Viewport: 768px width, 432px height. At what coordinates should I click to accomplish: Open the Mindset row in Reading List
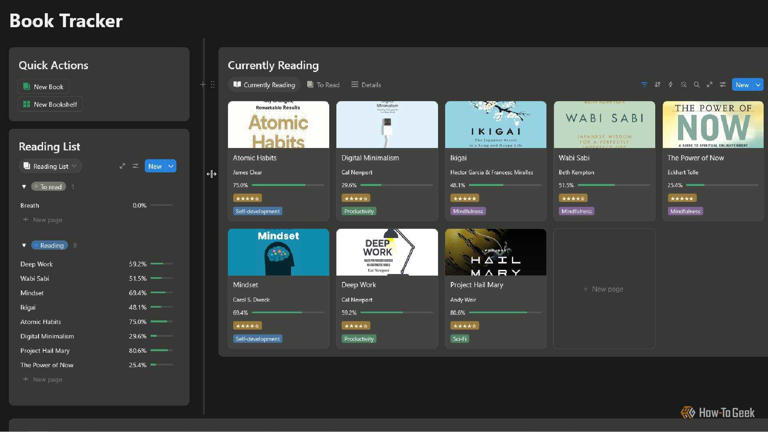click(x=97, y=292)
